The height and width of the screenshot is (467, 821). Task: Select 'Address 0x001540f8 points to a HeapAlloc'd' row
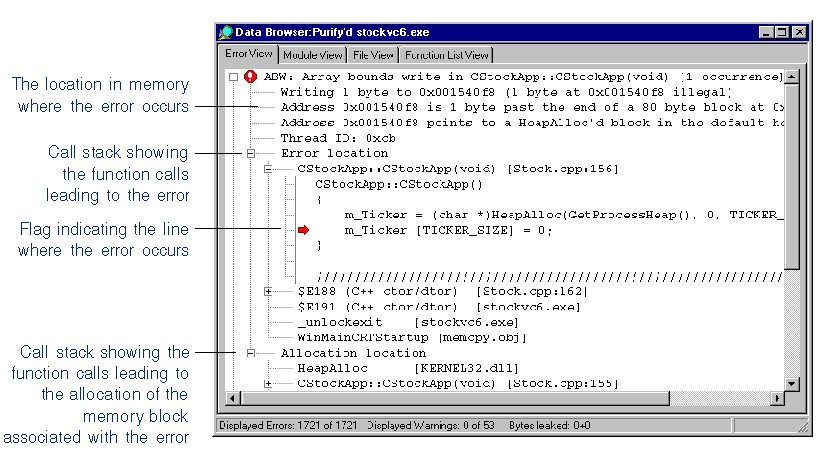coord(532,123)
